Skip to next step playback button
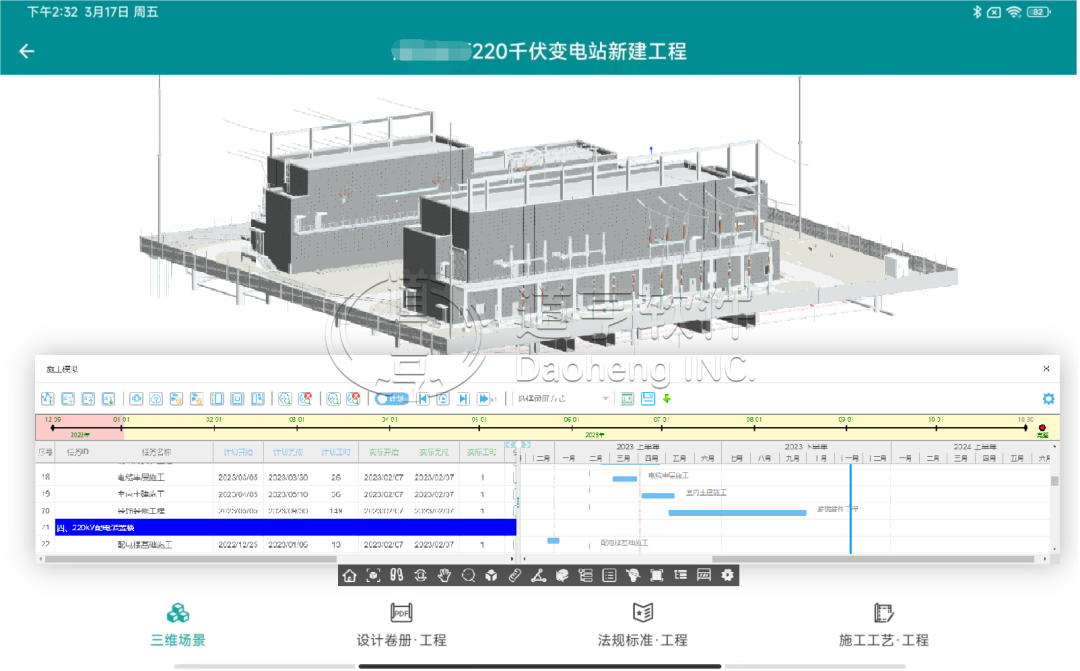This screenshot has height=671, width=1080. (463, 398)
